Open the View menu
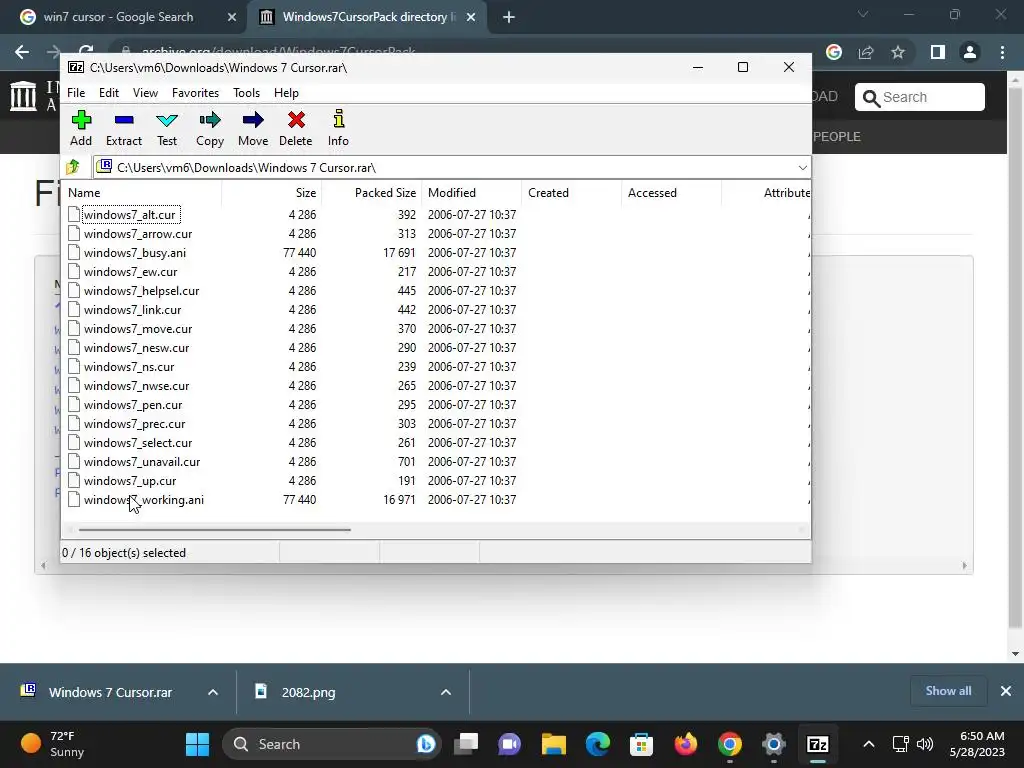This screenshot has height=768, width=1024. (145, 93)
